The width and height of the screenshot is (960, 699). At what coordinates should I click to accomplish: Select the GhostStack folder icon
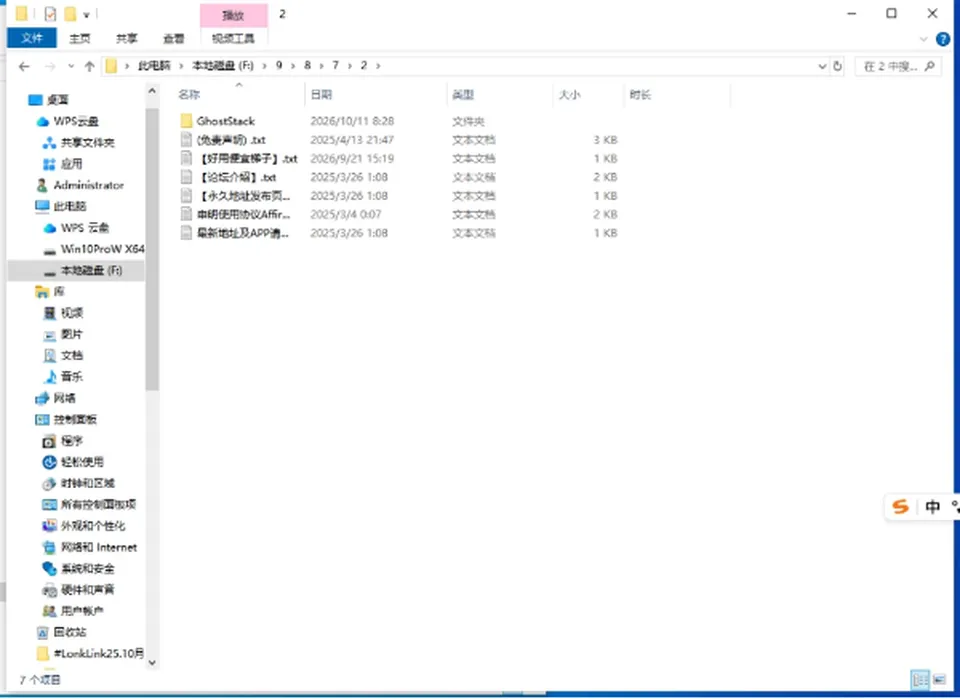coord(186,121)
